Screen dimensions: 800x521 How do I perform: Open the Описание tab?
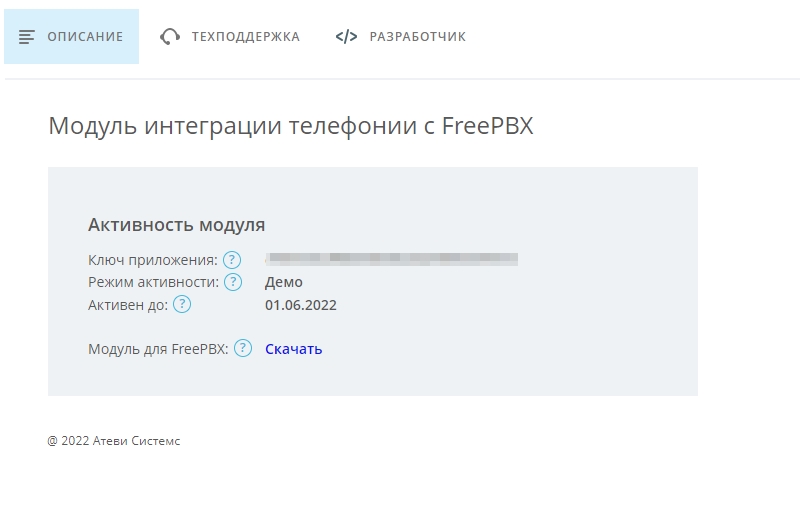click(84, 37)
